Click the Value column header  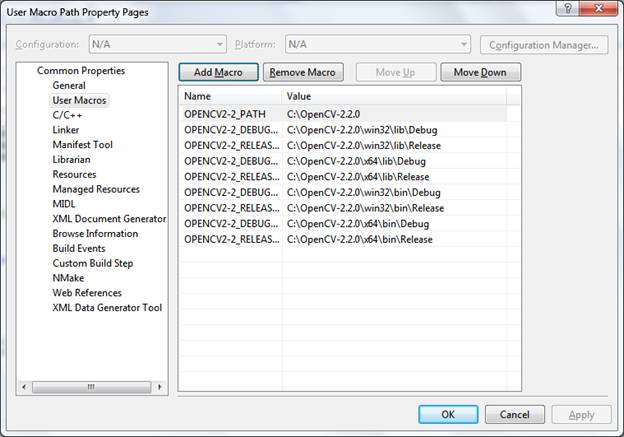pyautogui.click(x=394, y=96)
